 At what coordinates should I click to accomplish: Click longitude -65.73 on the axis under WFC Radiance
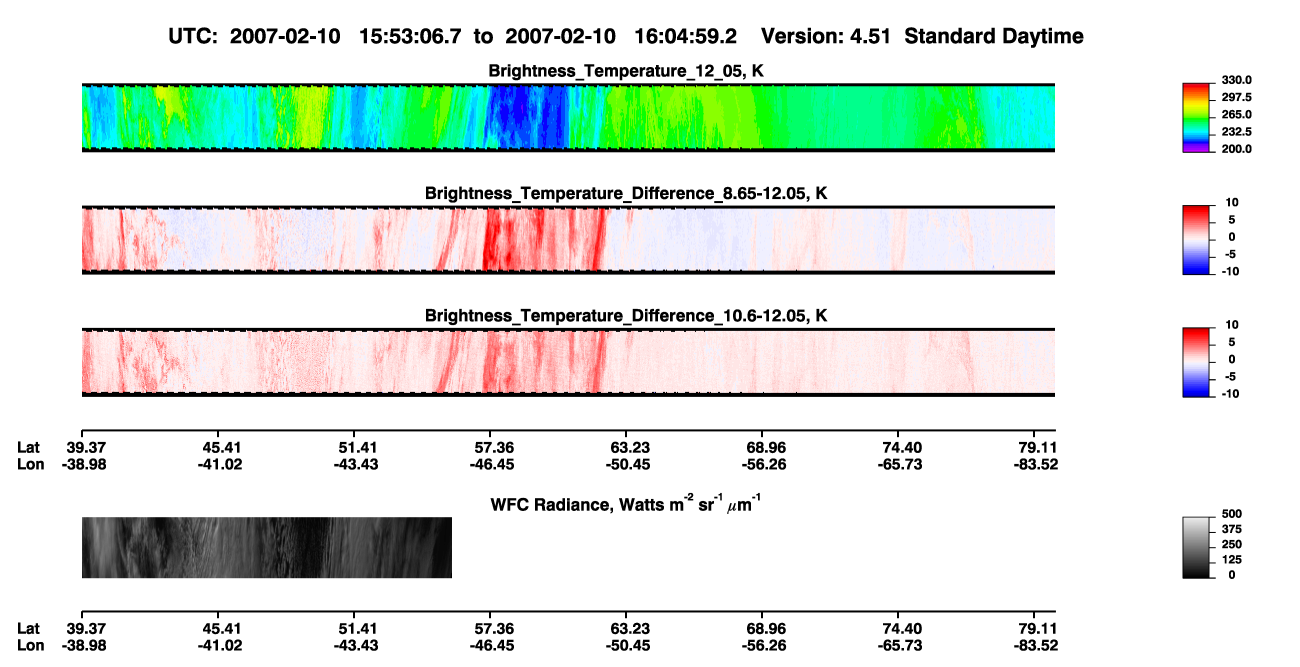901,645
